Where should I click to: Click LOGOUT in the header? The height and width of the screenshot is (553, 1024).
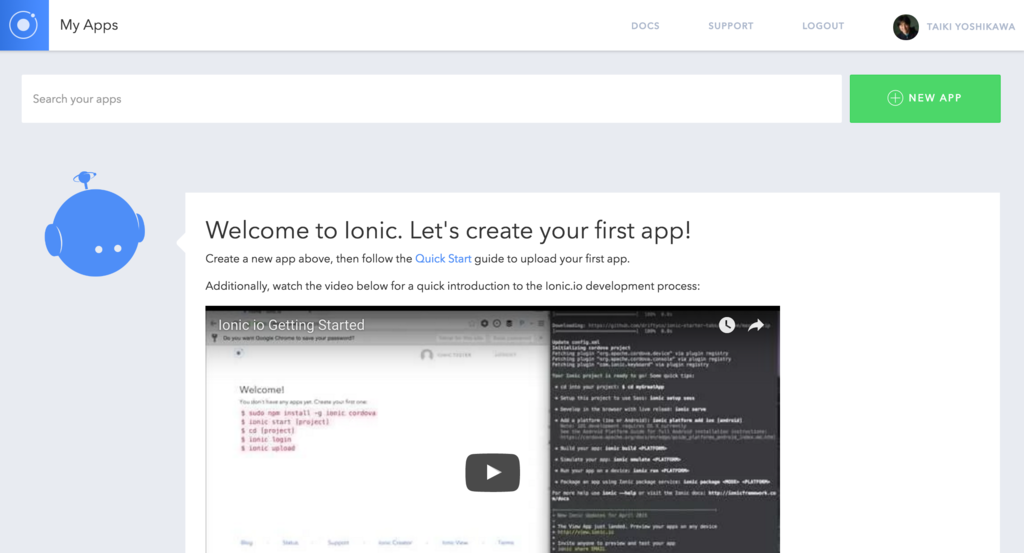tap(823, 26)
